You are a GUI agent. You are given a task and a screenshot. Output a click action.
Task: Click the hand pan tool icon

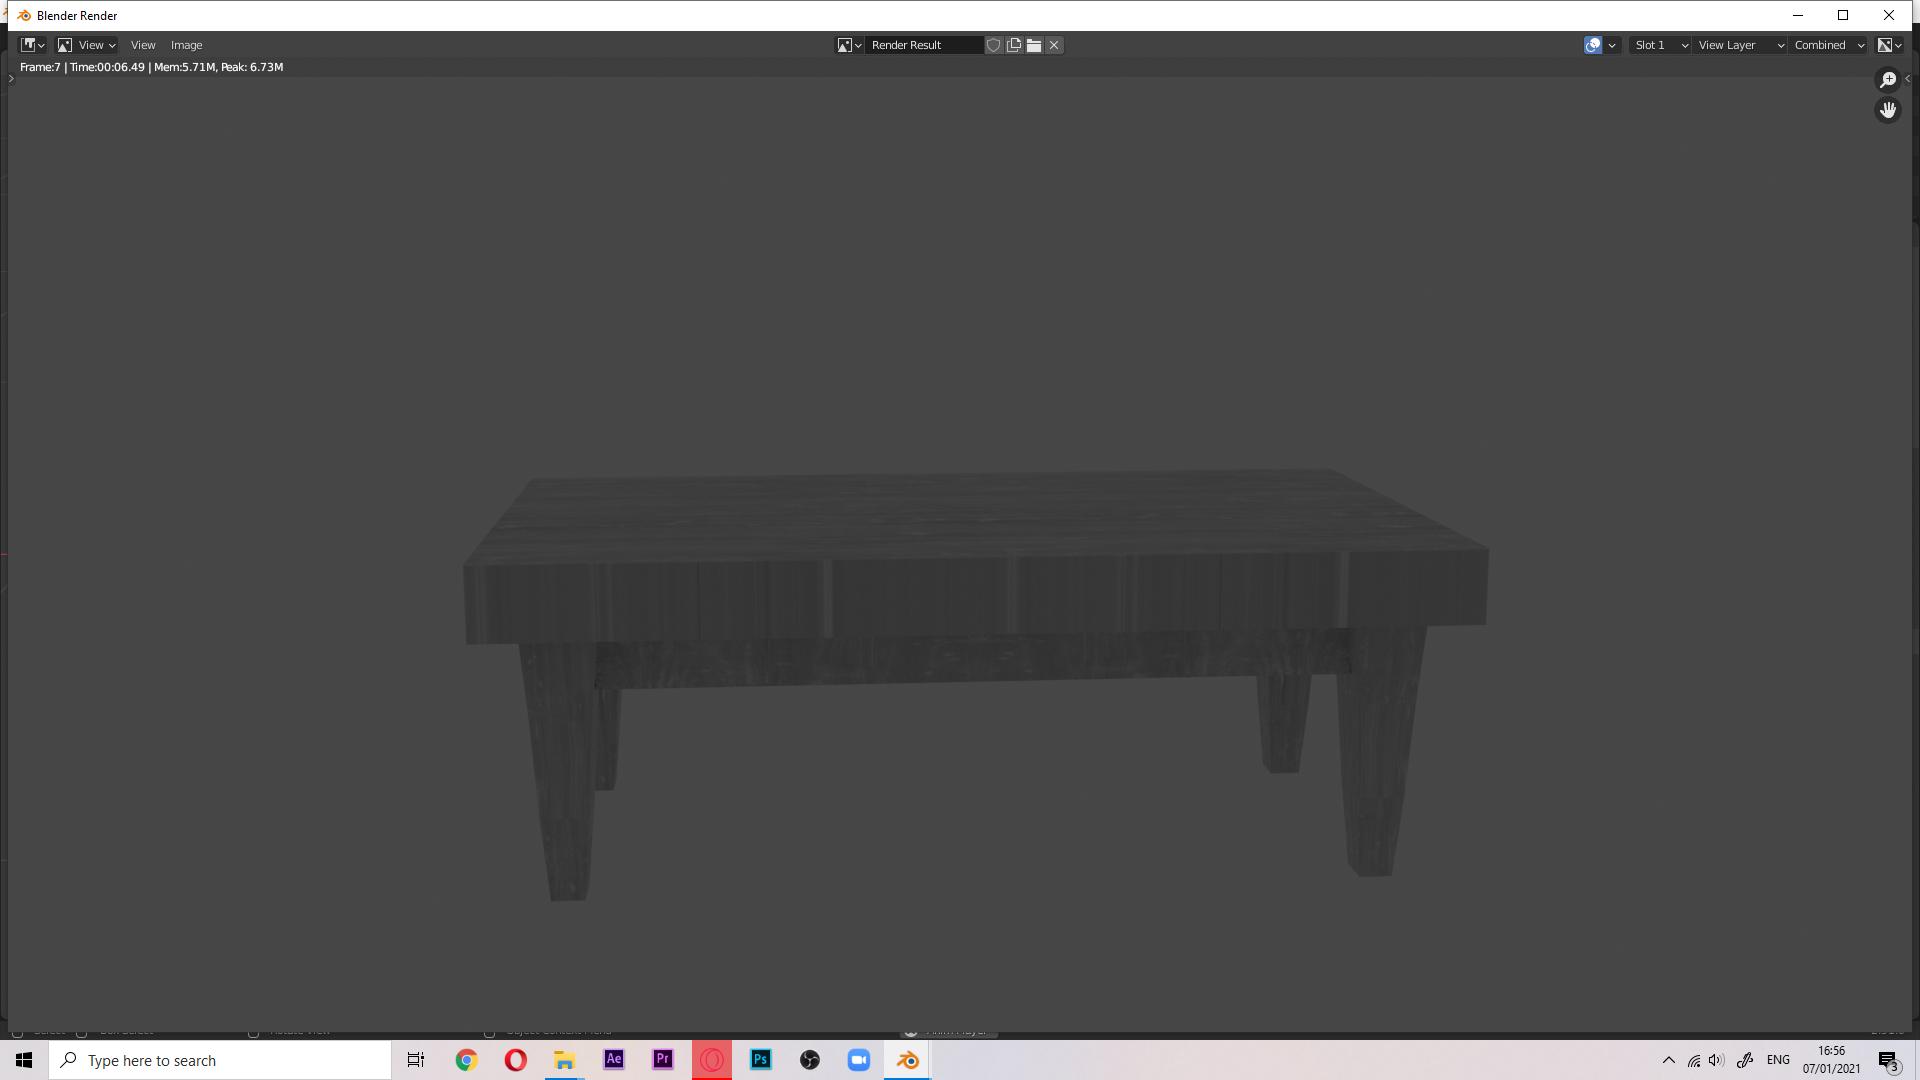(1888, 111)
